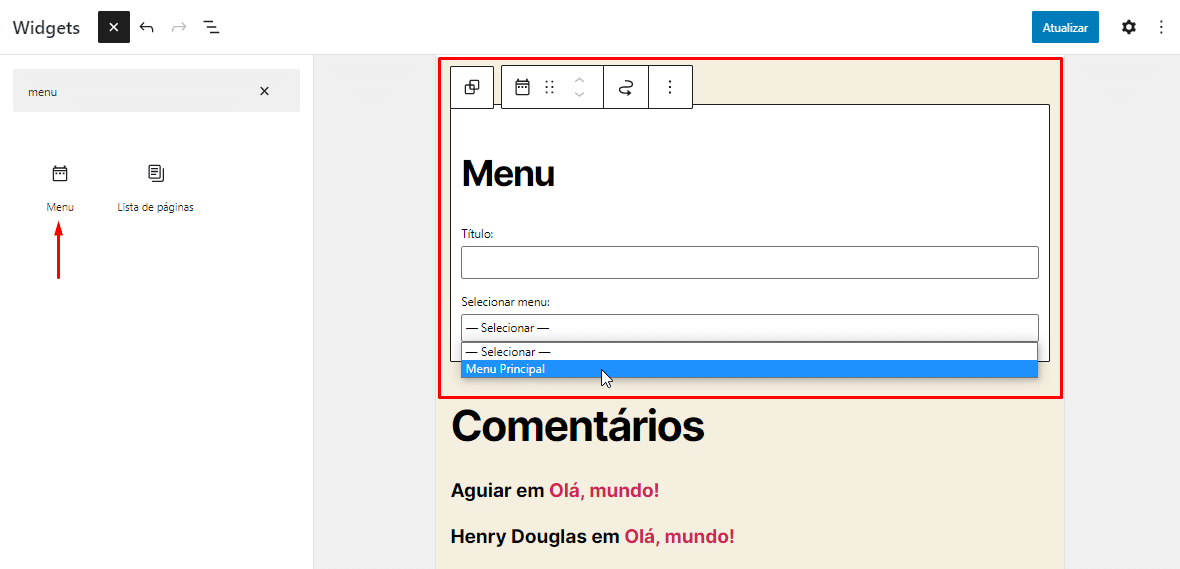The image size is (1180, 569).
Task: Insert the Menu block from results
Action: (60, 187)
